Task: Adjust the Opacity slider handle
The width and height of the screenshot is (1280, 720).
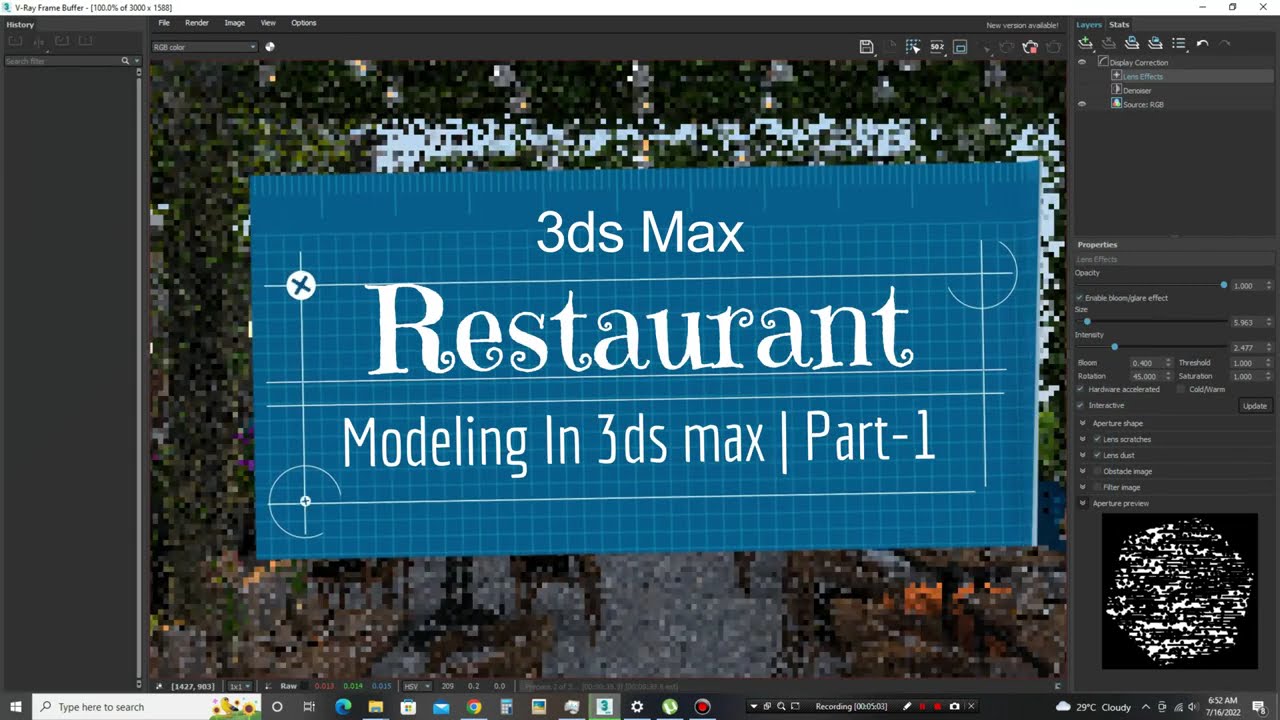Action: pos(1224,285)
